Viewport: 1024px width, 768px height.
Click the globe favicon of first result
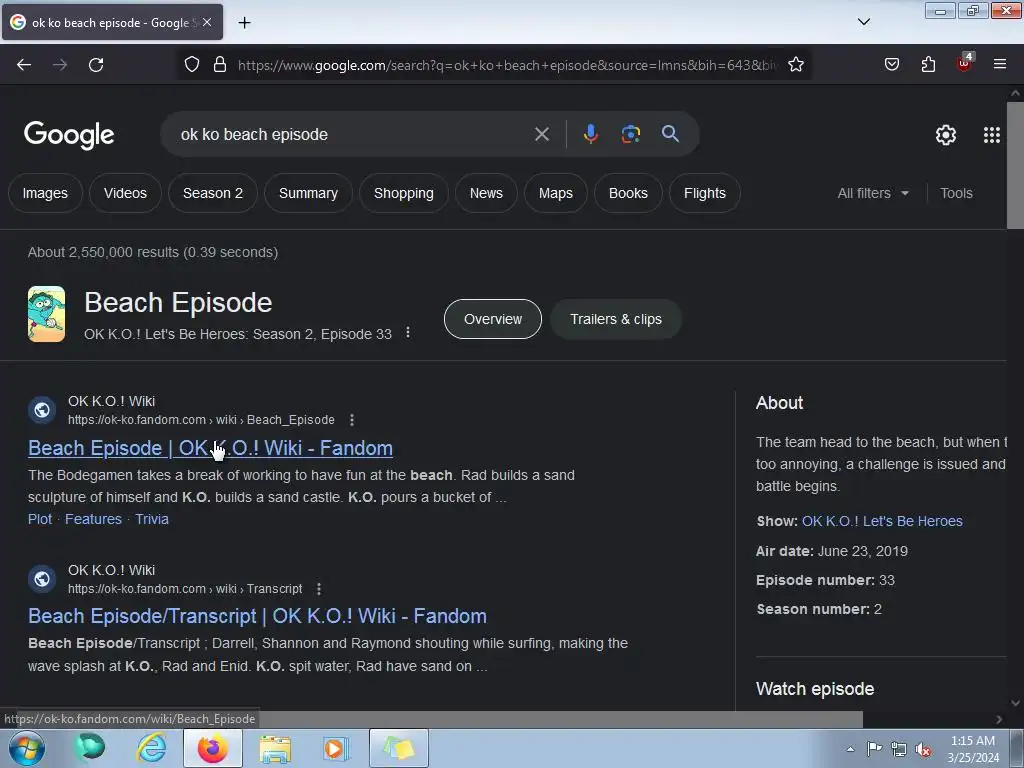(x=42, y=409)
